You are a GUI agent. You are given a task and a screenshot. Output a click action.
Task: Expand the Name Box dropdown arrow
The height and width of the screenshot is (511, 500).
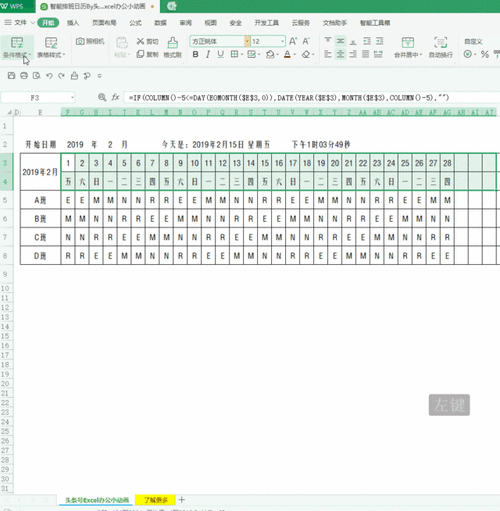click(72, 98)
